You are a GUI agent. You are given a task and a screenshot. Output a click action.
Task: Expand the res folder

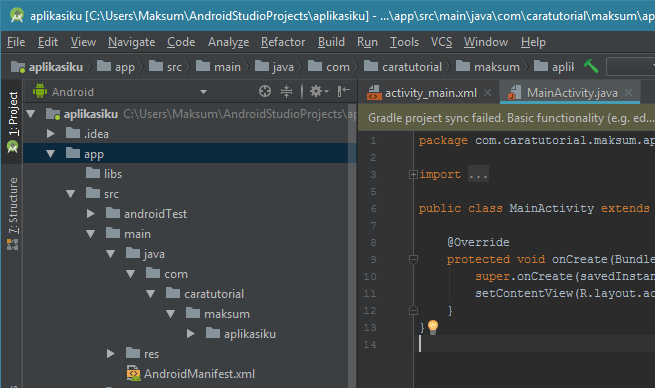[111, 354]
